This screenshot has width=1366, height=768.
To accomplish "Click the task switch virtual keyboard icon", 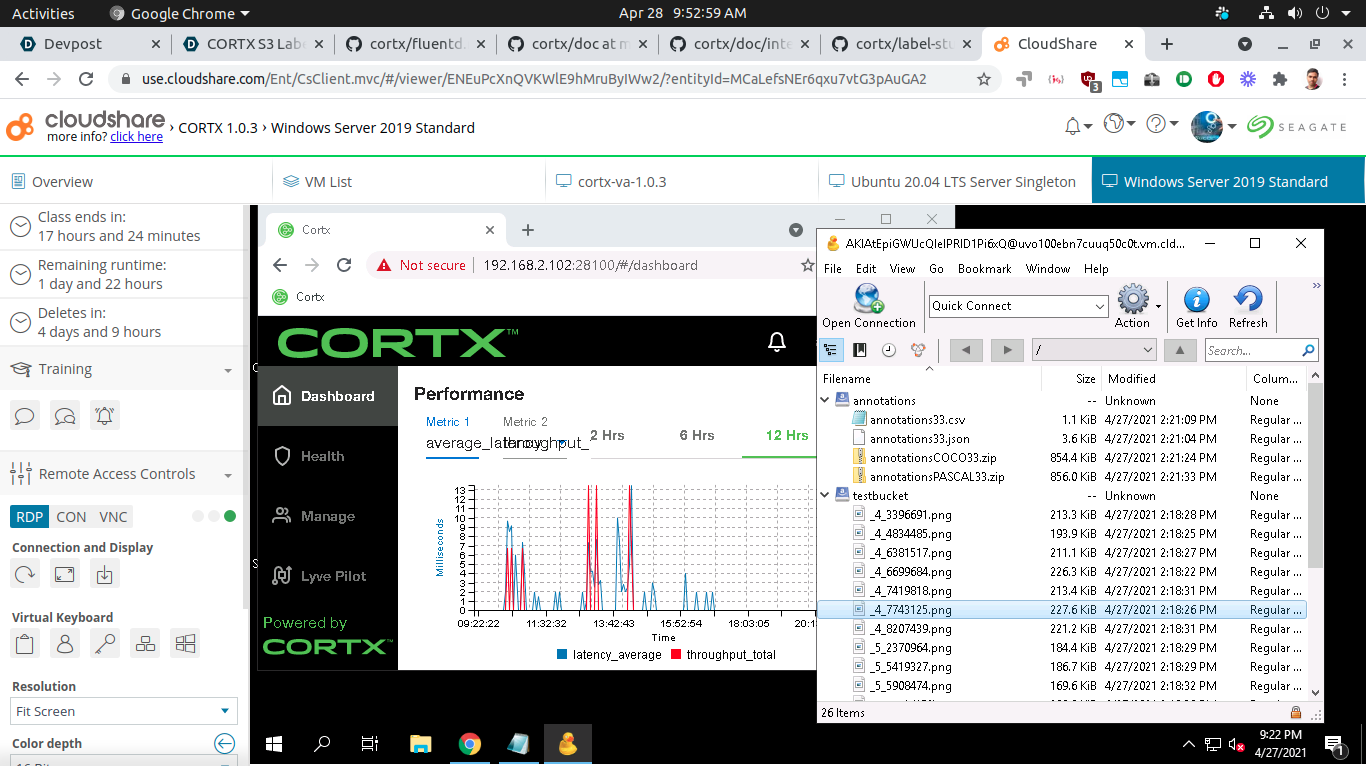I will (x=145, y=643).
